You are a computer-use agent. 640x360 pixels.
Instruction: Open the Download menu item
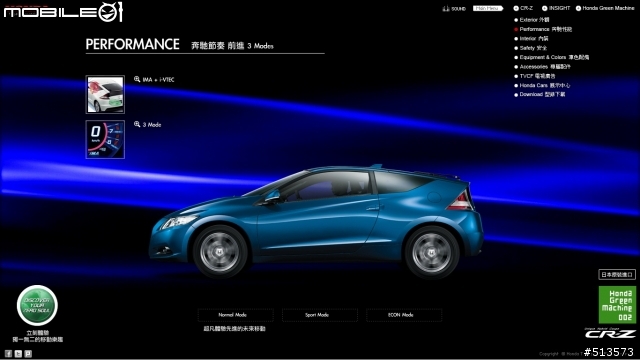(x=540, y=94)
